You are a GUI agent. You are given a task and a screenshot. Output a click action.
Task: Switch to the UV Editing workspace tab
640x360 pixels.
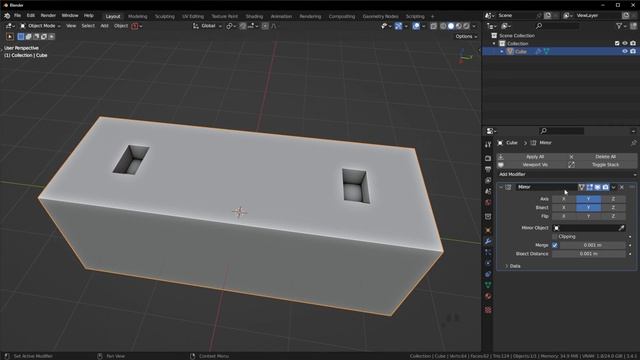point(193,17)
